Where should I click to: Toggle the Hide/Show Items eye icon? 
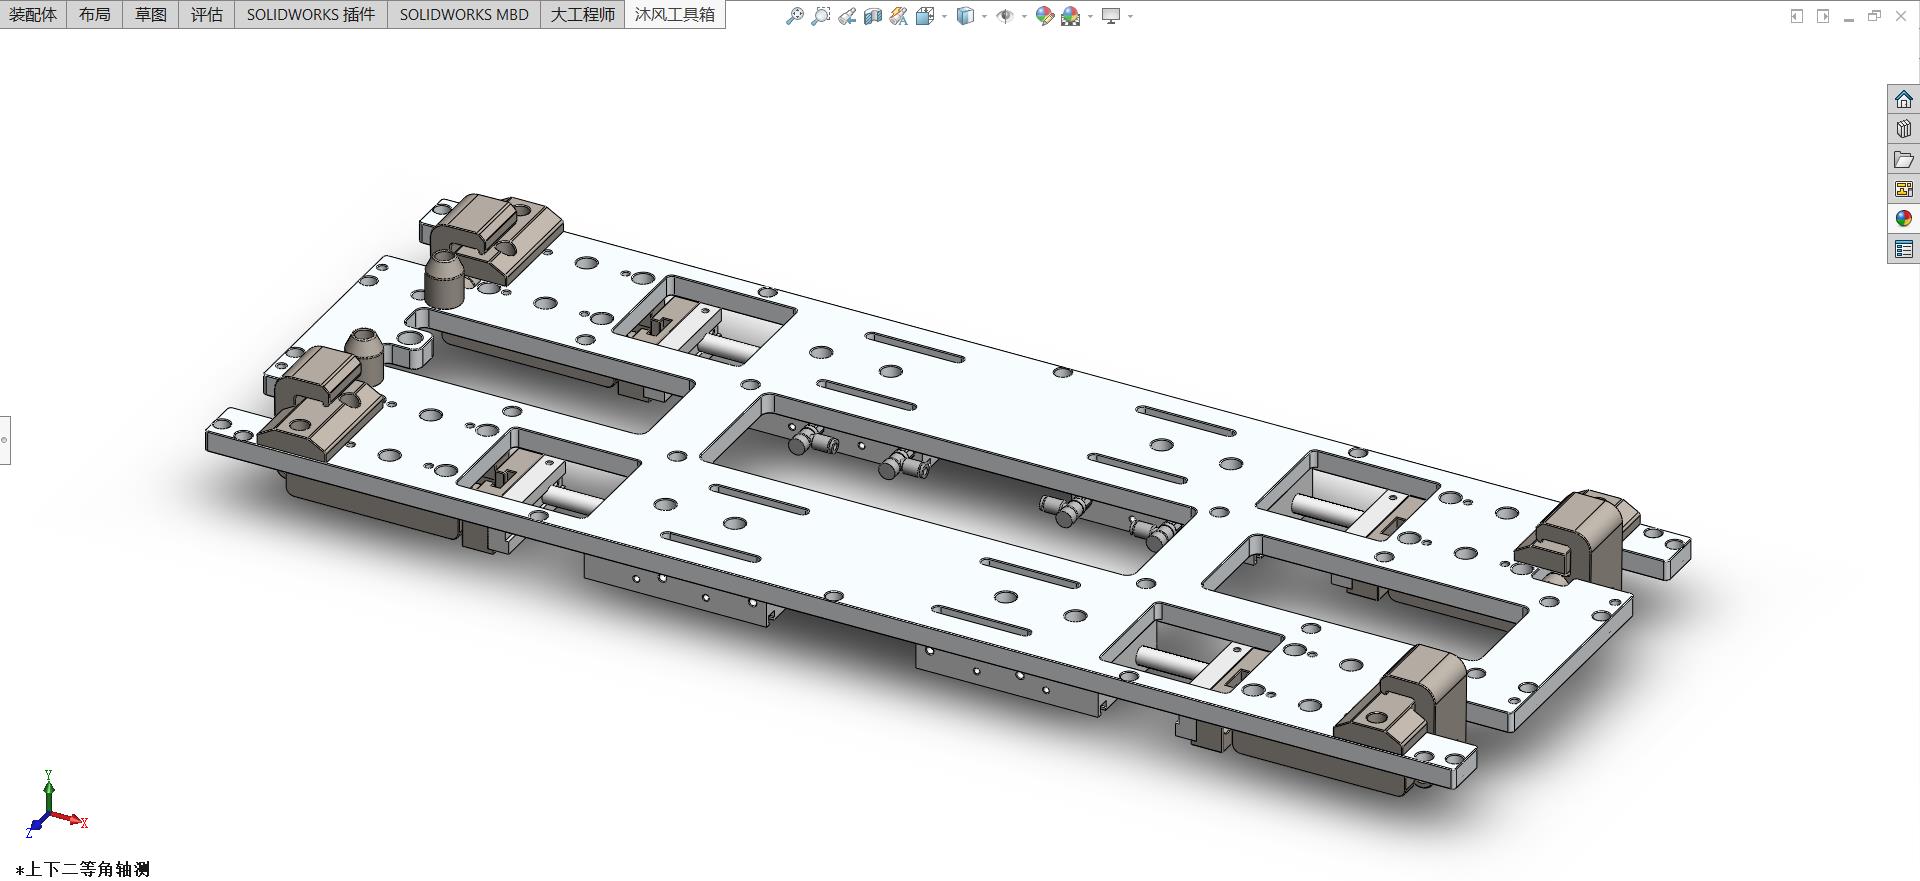[x=1005, y=16]
